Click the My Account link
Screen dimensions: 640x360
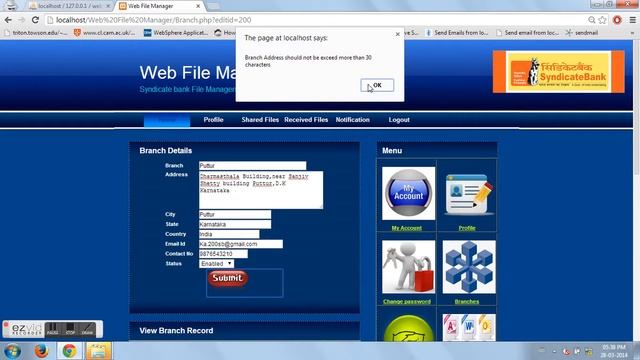(407, 228)
